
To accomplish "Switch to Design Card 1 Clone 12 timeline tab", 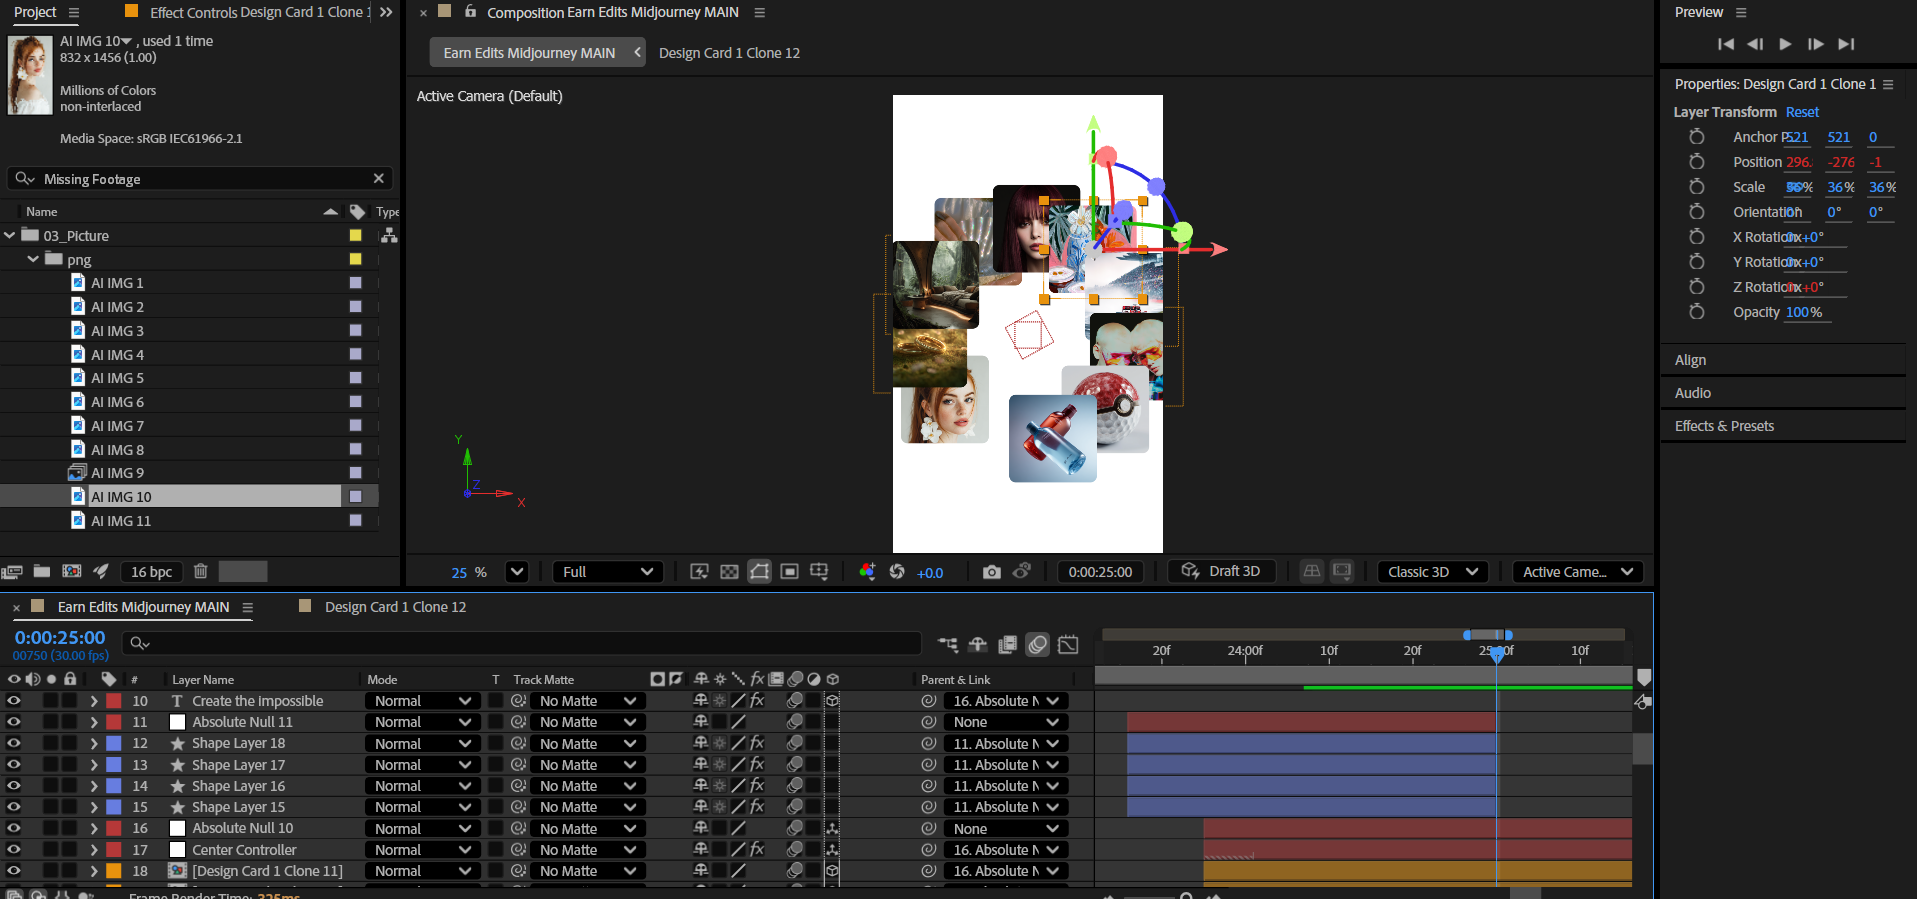I will tap(394, 607).
